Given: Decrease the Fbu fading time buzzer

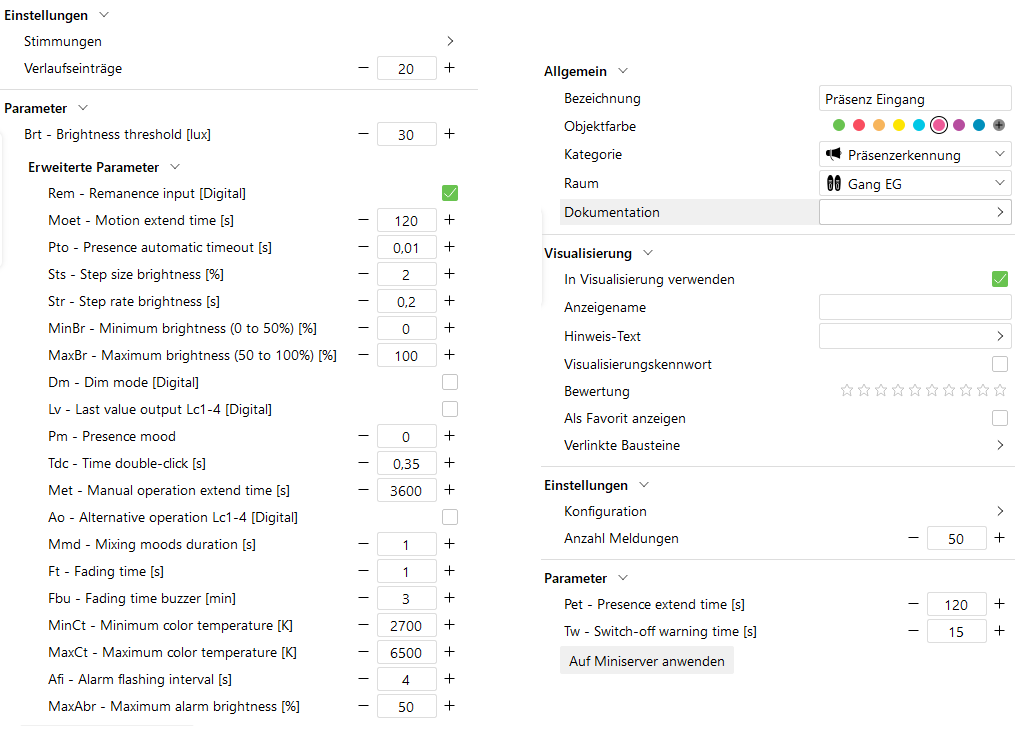Looking at the screenshot, I should [361, 598].
